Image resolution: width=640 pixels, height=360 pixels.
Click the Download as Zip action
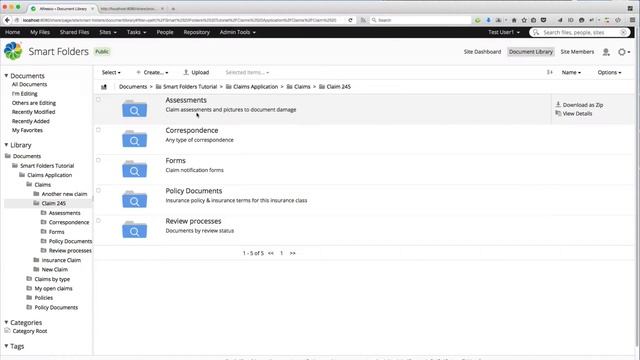[x=579, y=105]
